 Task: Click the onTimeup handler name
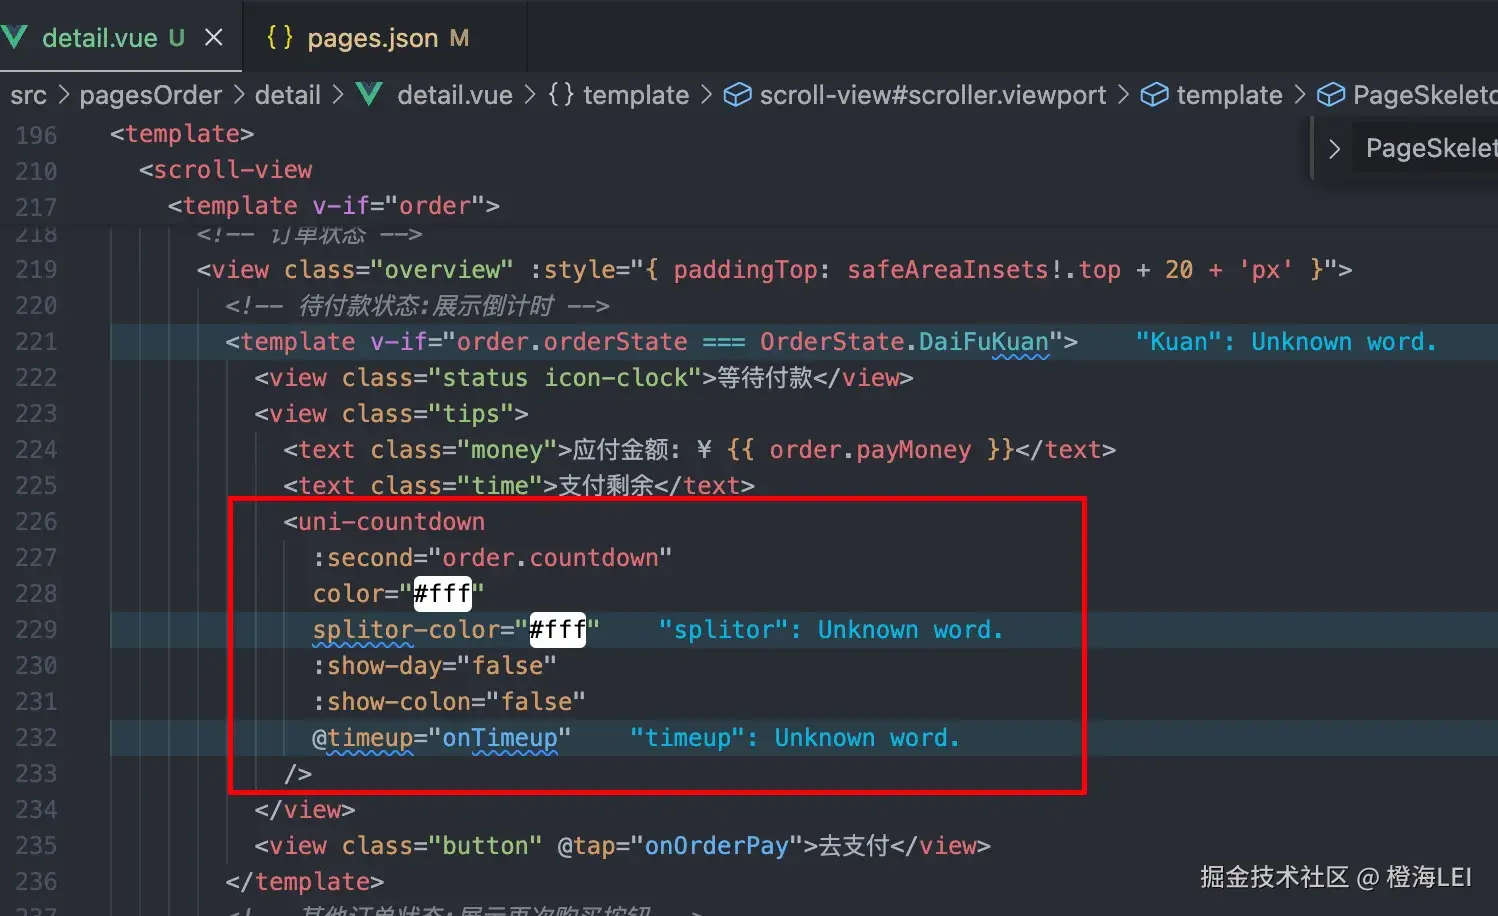pyautogui.click(x=500, y=738)
